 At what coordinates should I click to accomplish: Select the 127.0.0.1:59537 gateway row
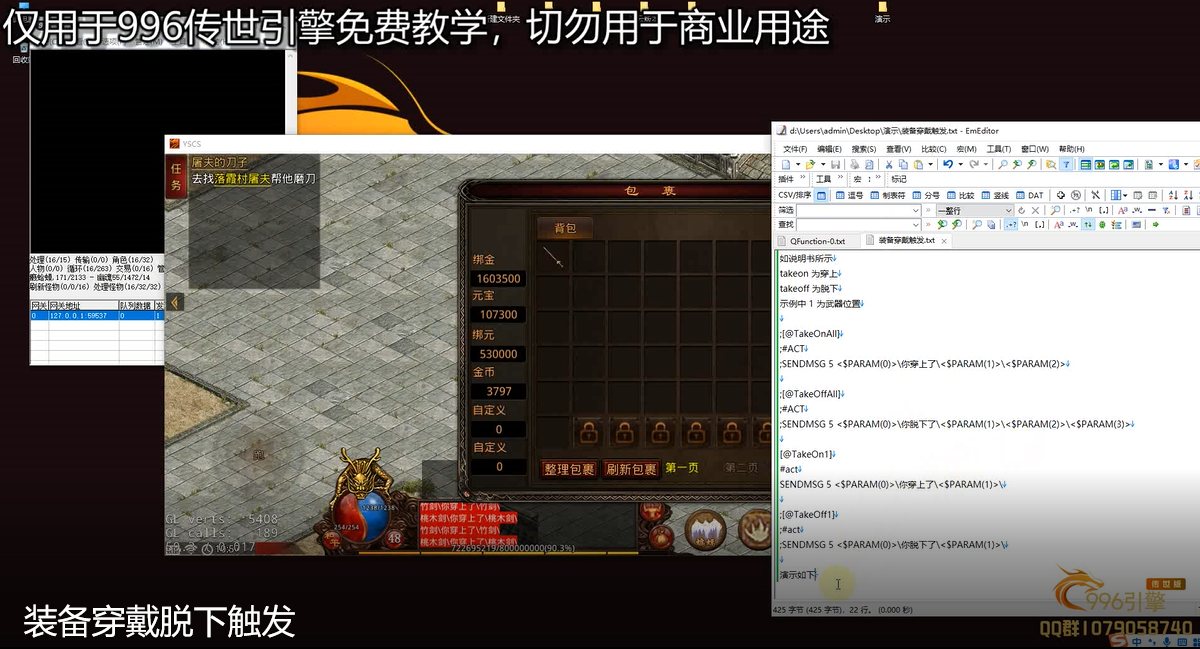click(x=97, y=315)
